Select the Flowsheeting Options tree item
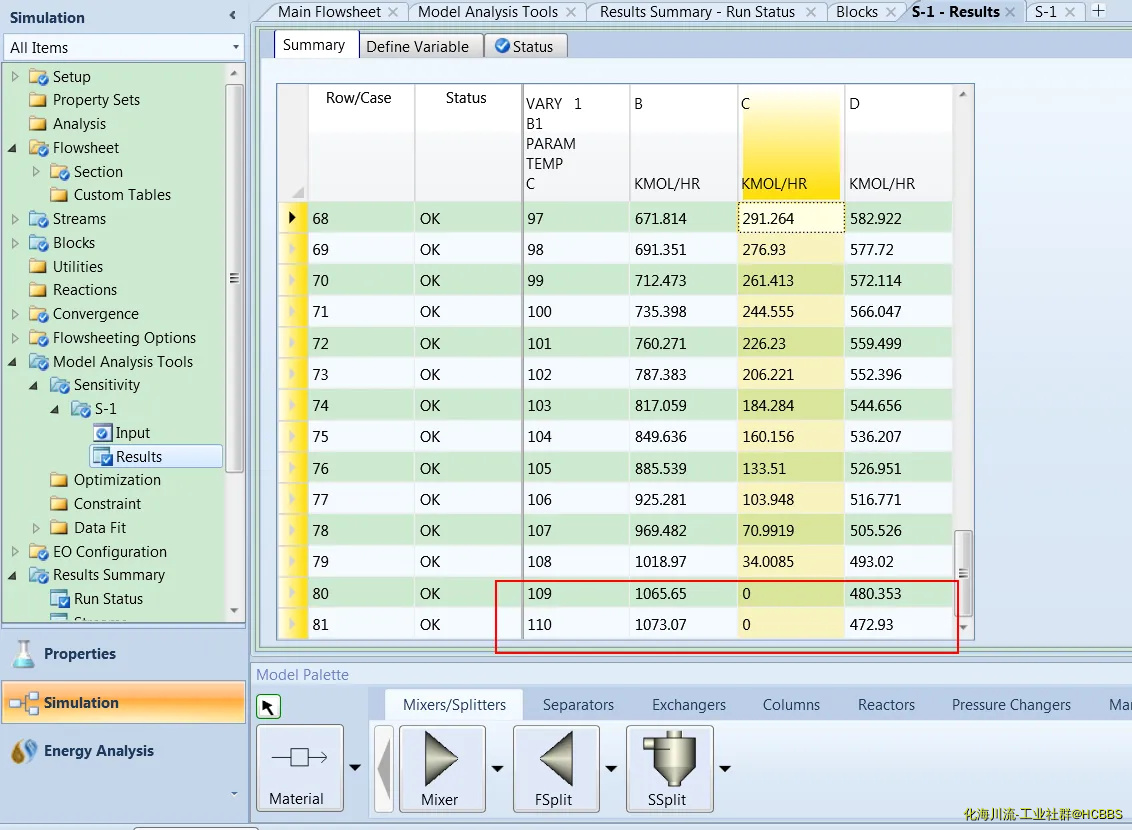The height and width of the screenshot is (830, 1132). (124, 338)
